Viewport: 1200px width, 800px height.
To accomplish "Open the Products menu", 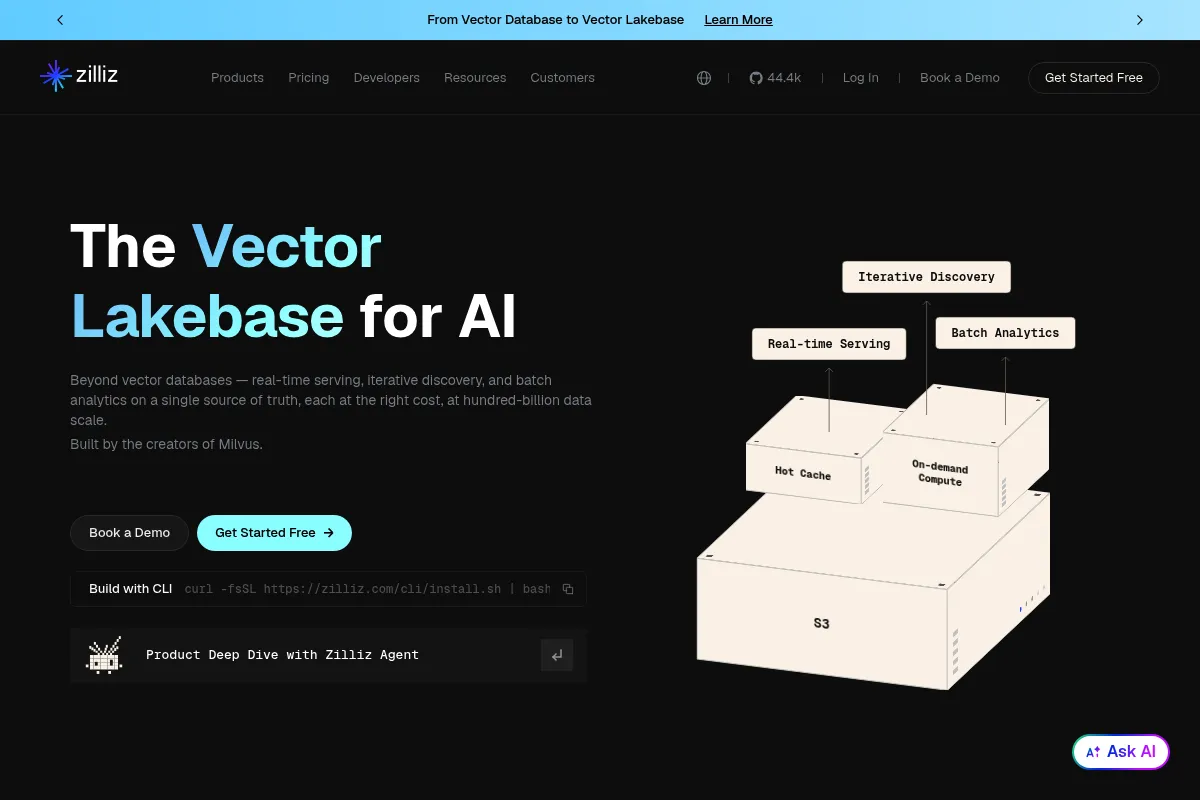I will click(237, 78).
